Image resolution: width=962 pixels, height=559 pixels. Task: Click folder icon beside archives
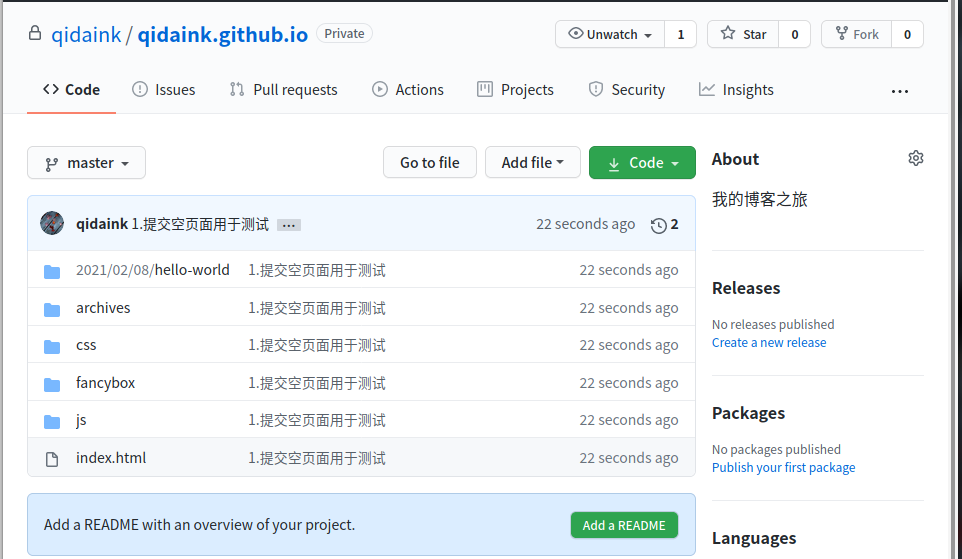(x=52, y=309)
